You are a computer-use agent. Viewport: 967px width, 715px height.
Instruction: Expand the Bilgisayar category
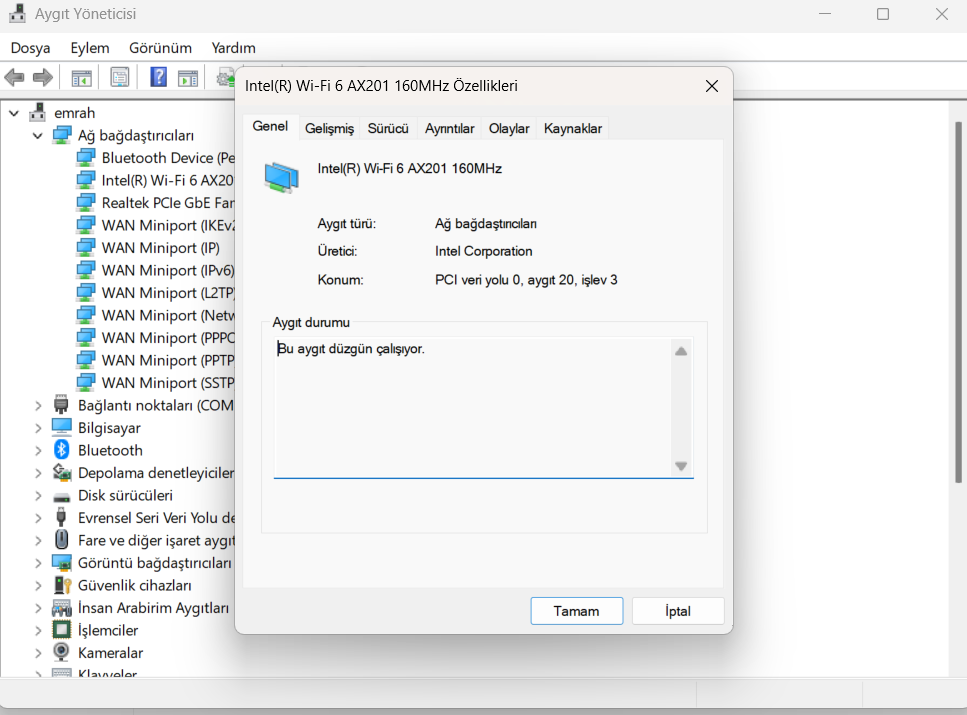click(x=38, y=428)
